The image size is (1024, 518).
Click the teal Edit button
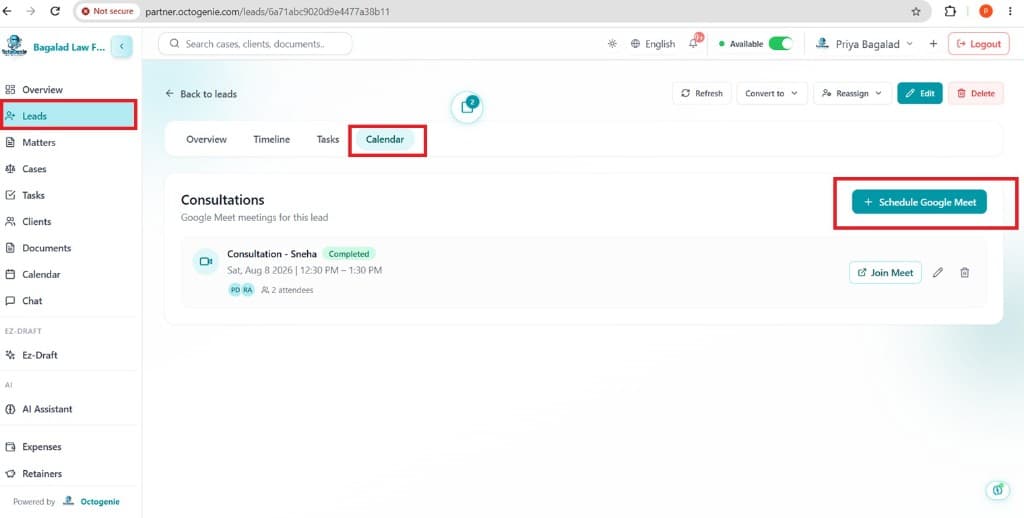click(920, 93)
